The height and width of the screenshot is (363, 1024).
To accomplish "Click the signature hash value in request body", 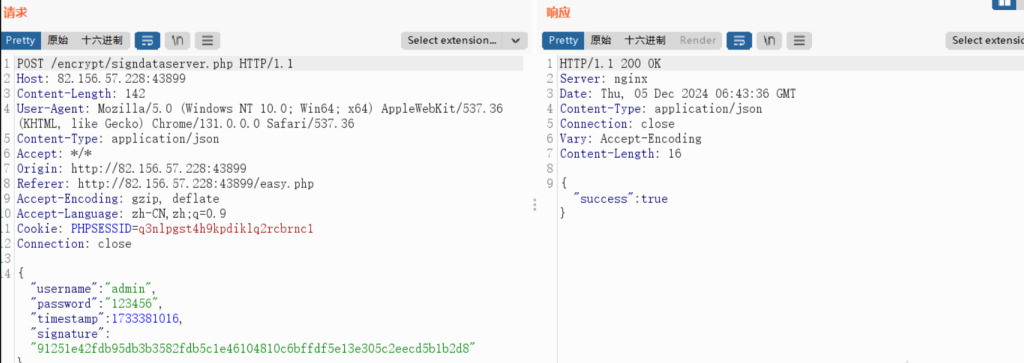I will point(253,349).
